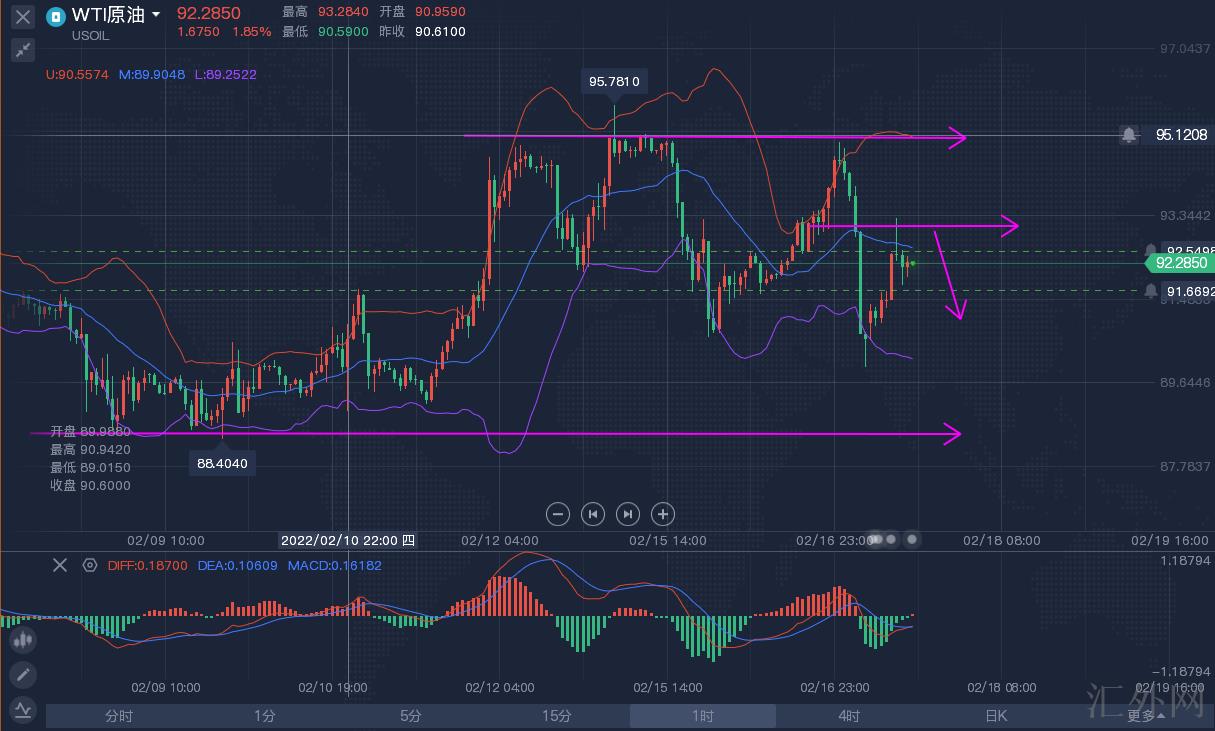Open the indicators line icon at bottom left
Image resolution: width=1215 pixels, height=731 pixels.
23,709
